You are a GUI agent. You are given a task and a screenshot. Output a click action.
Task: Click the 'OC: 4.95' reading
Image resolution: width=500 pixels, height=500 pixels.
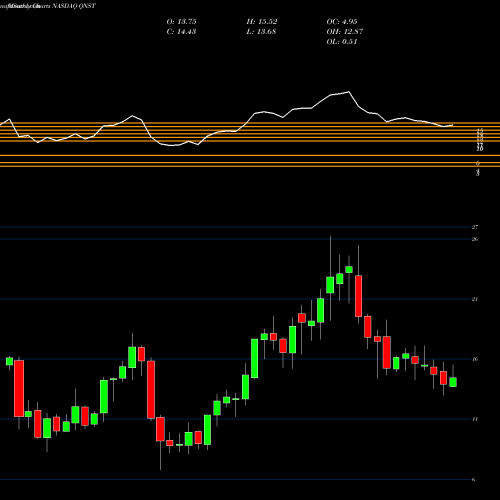coord(342,22)
